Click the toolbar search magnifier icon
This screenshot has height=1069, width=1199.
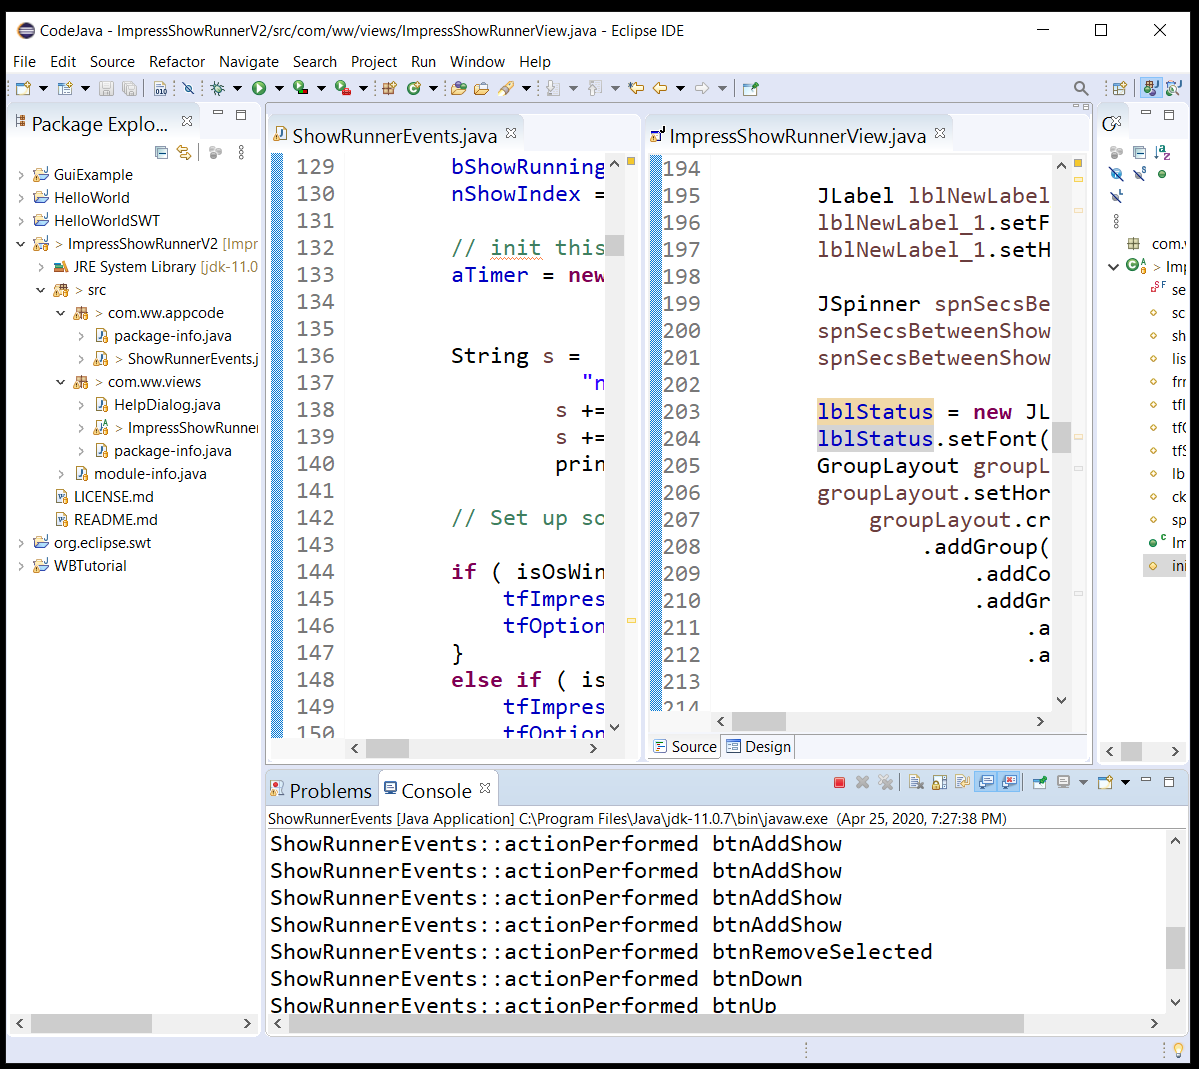1080,88
